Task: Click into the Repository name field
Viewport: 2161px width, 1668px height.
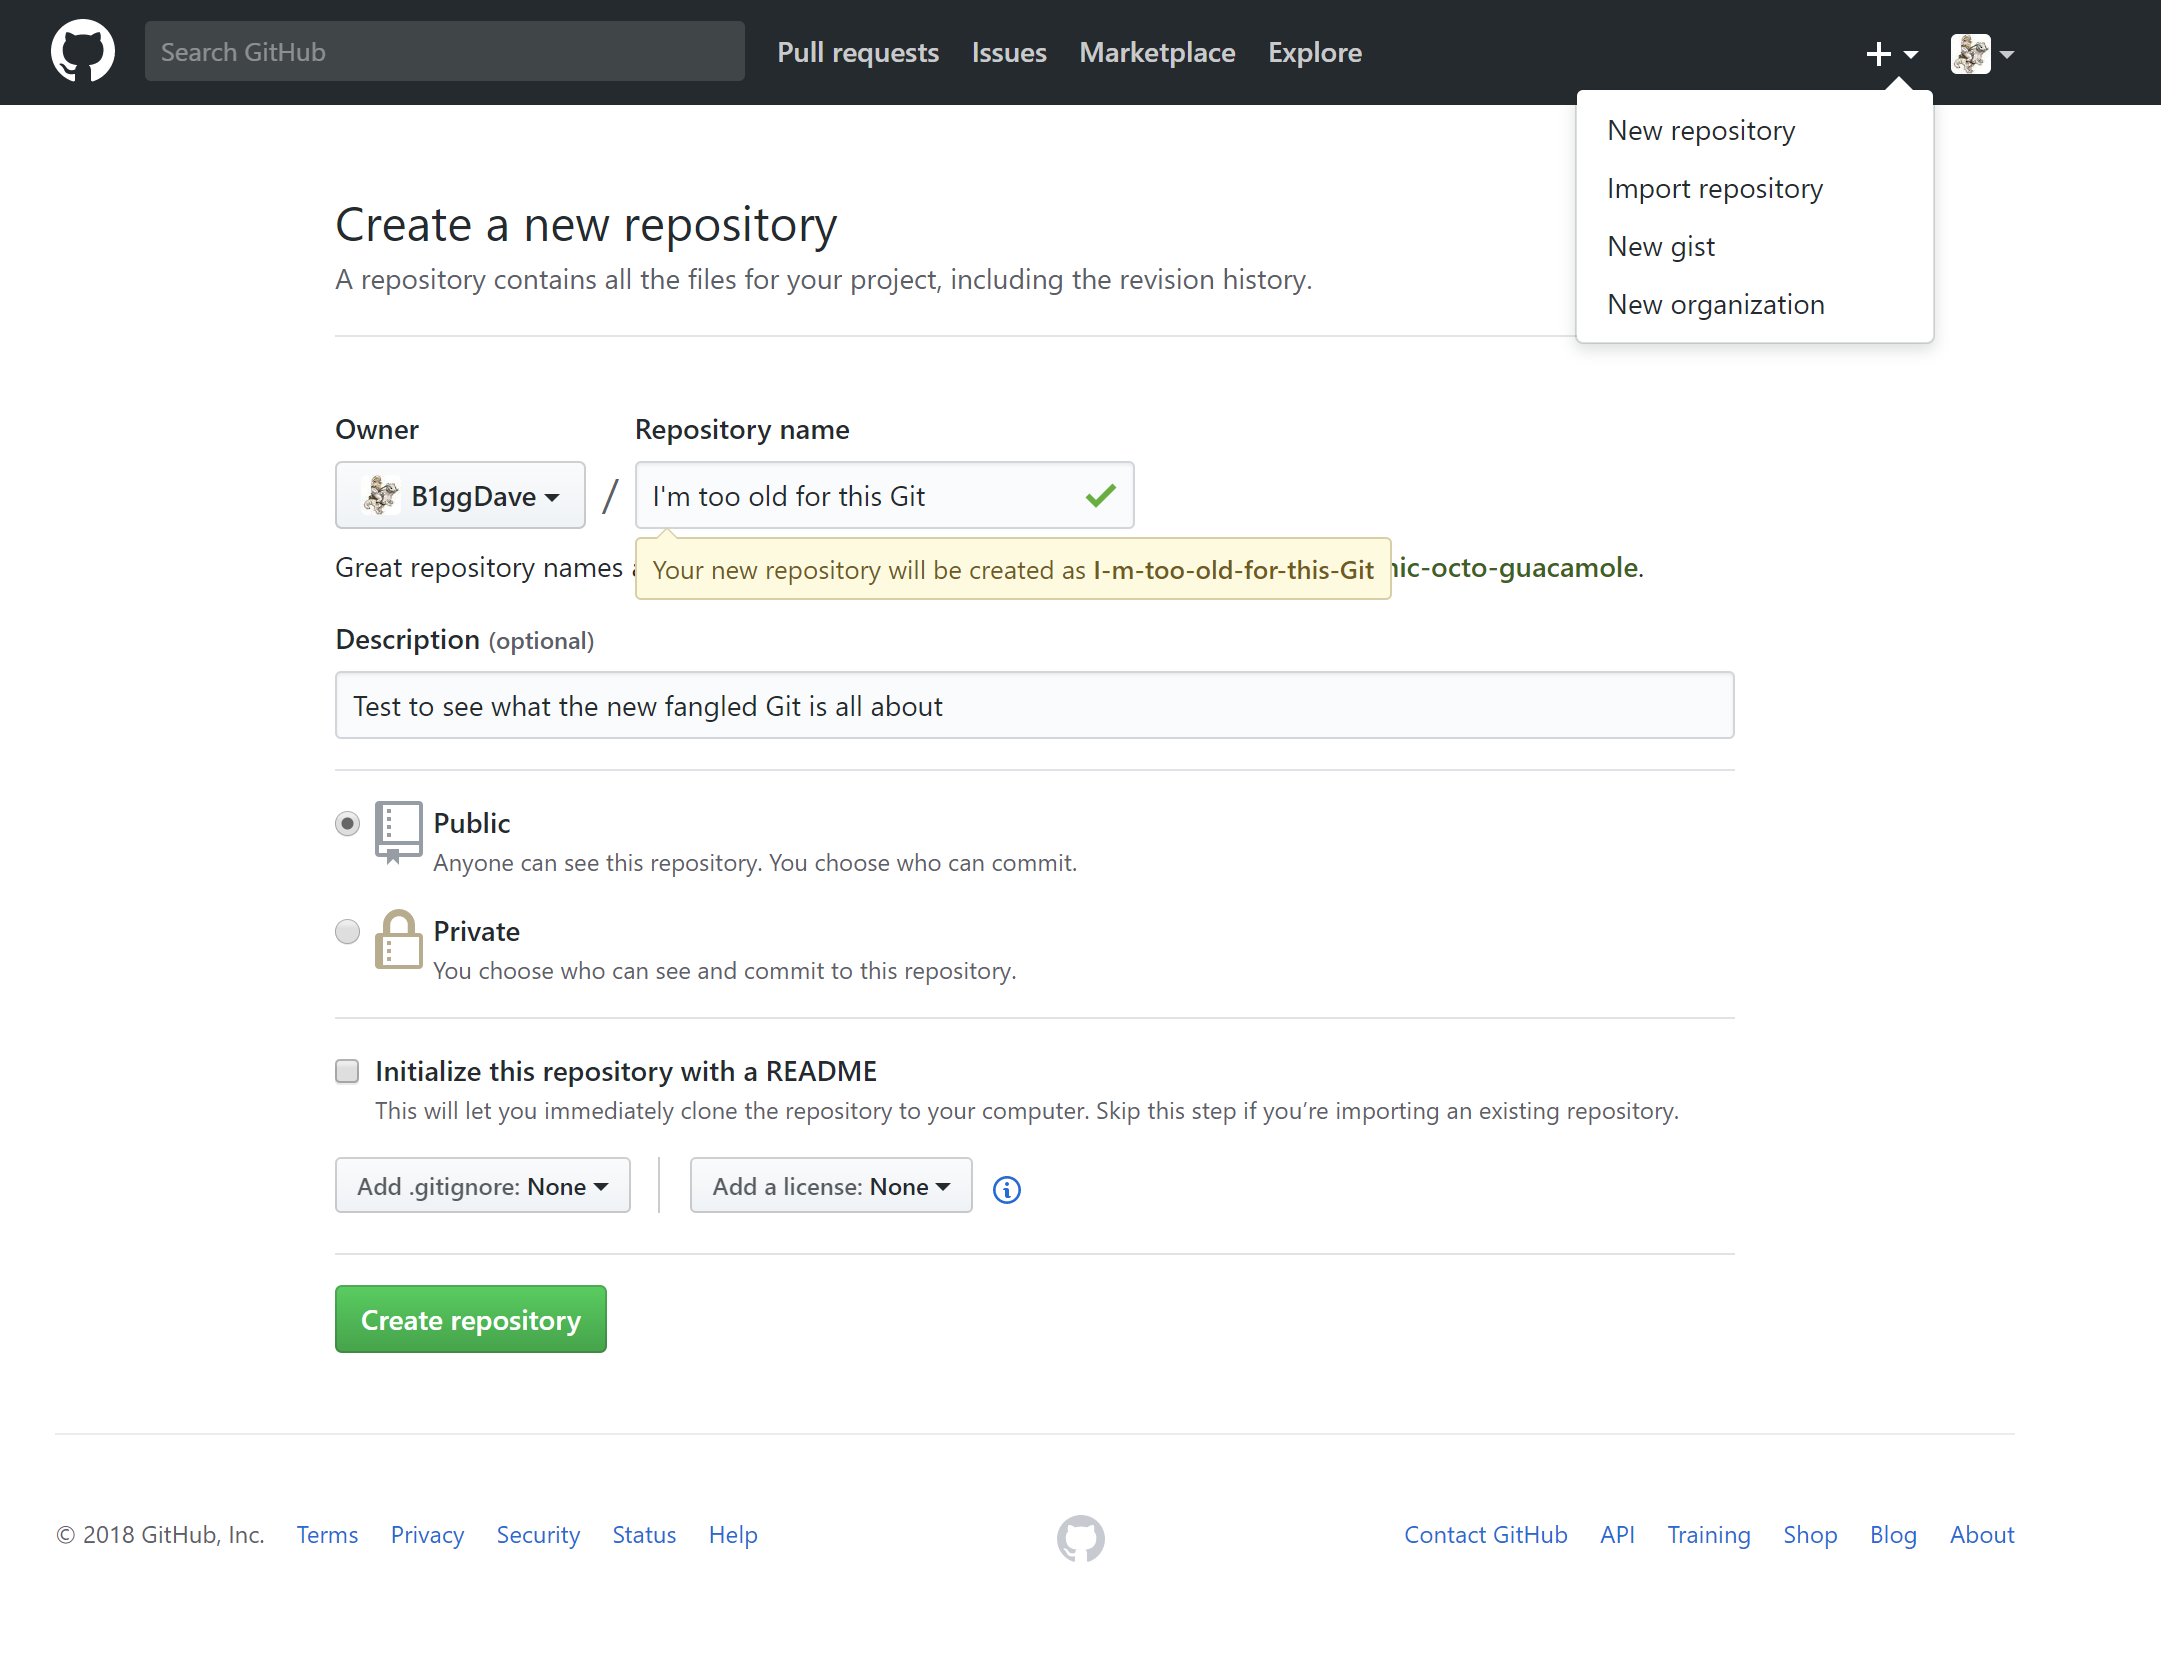Action: [884, 495]
